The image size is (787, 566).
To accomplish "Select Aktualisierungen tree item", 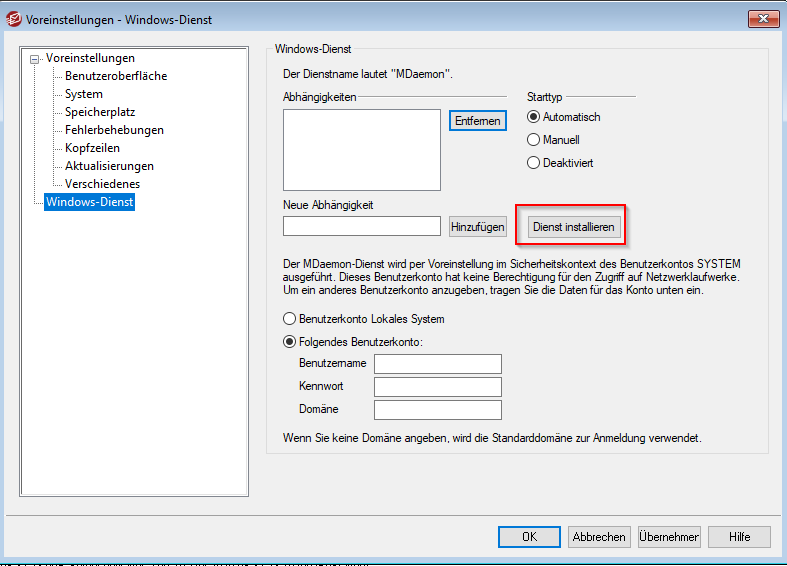I will click(x=109, y=166).
